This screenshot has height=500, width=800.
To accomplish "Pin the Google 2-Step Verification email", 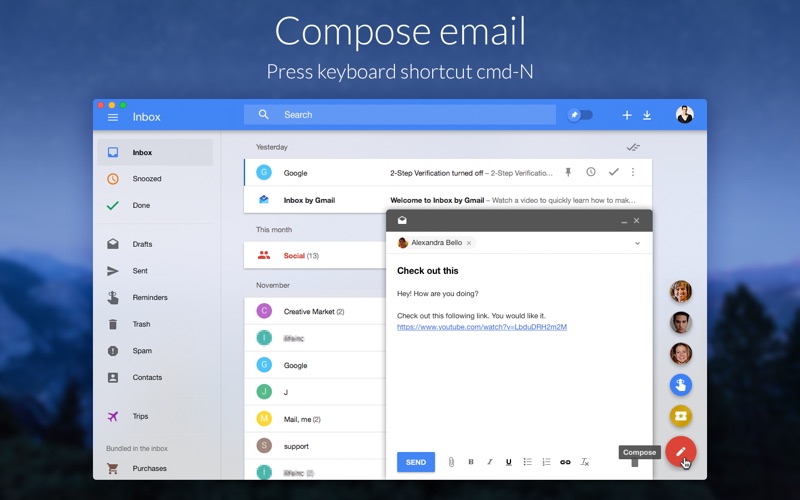I will click(x=568, y=172).
